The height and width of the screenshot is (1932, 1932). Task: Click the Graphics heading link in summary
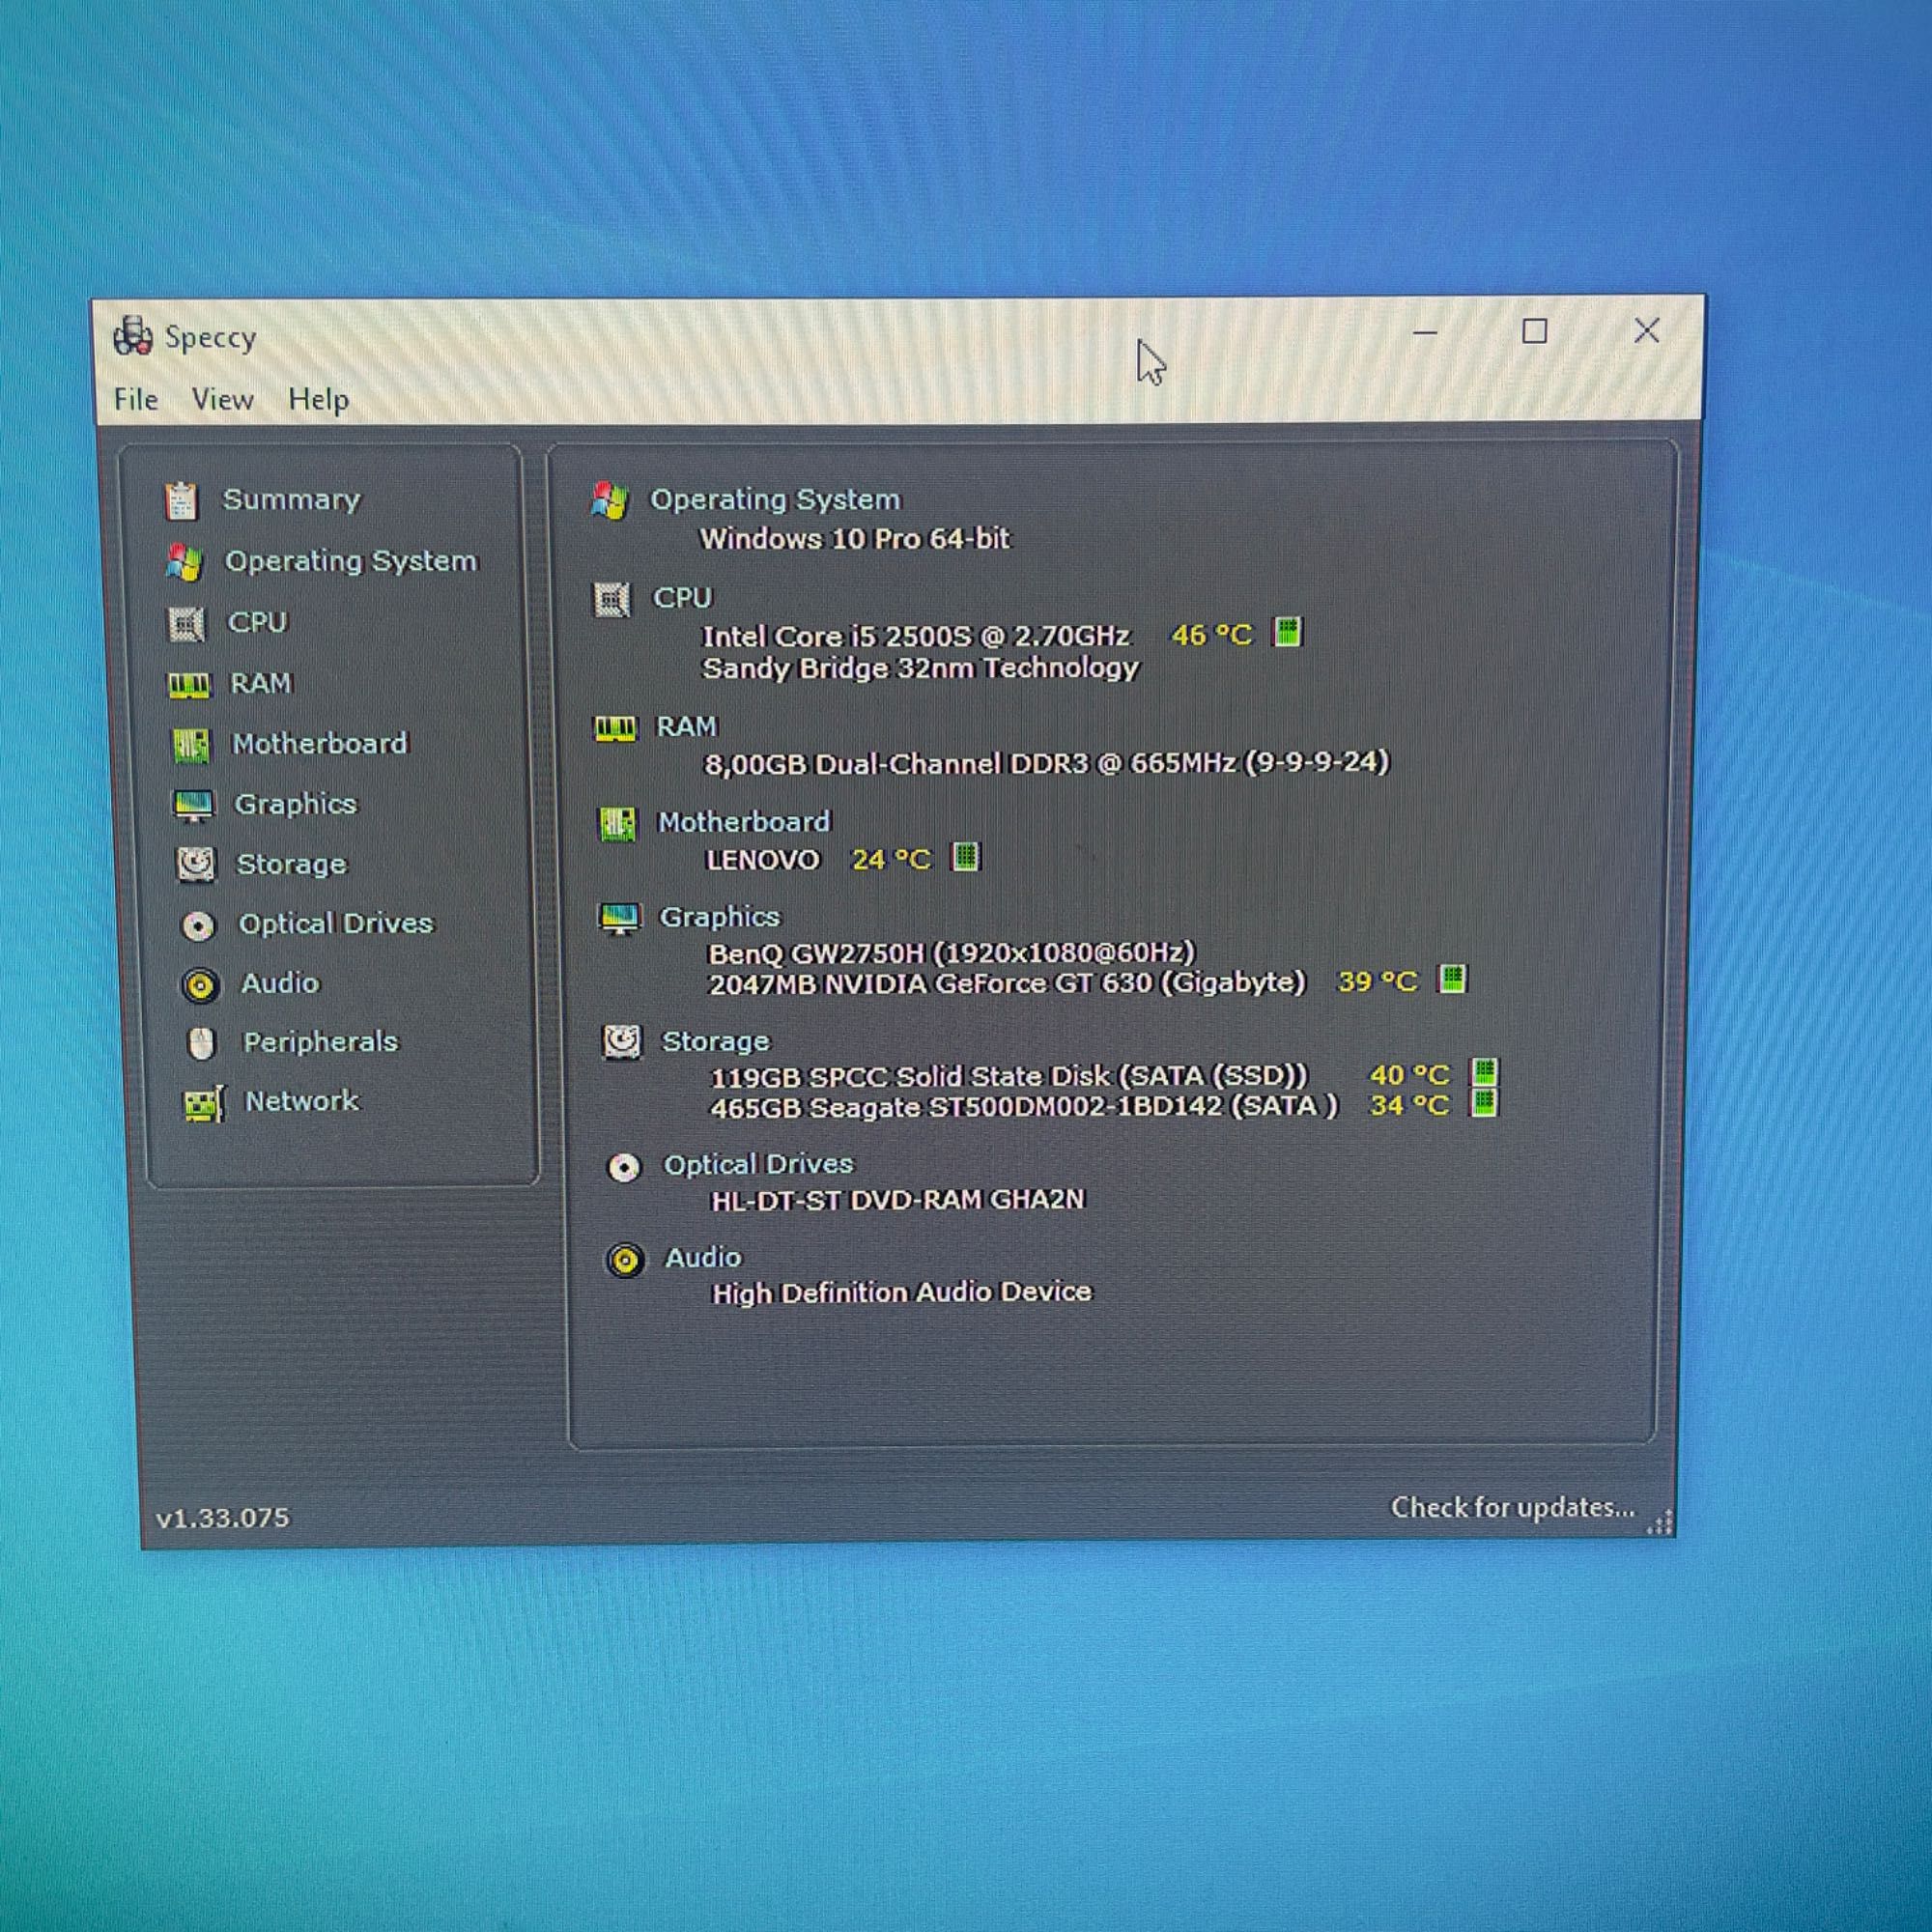(720, 917)
